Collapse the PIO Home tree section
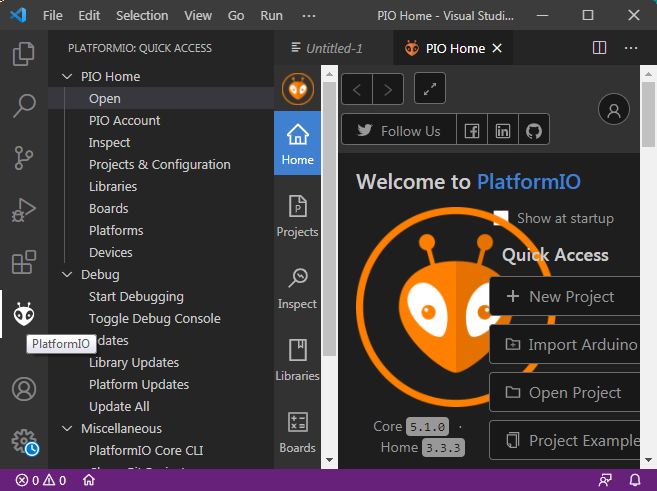 click(67, 77)
